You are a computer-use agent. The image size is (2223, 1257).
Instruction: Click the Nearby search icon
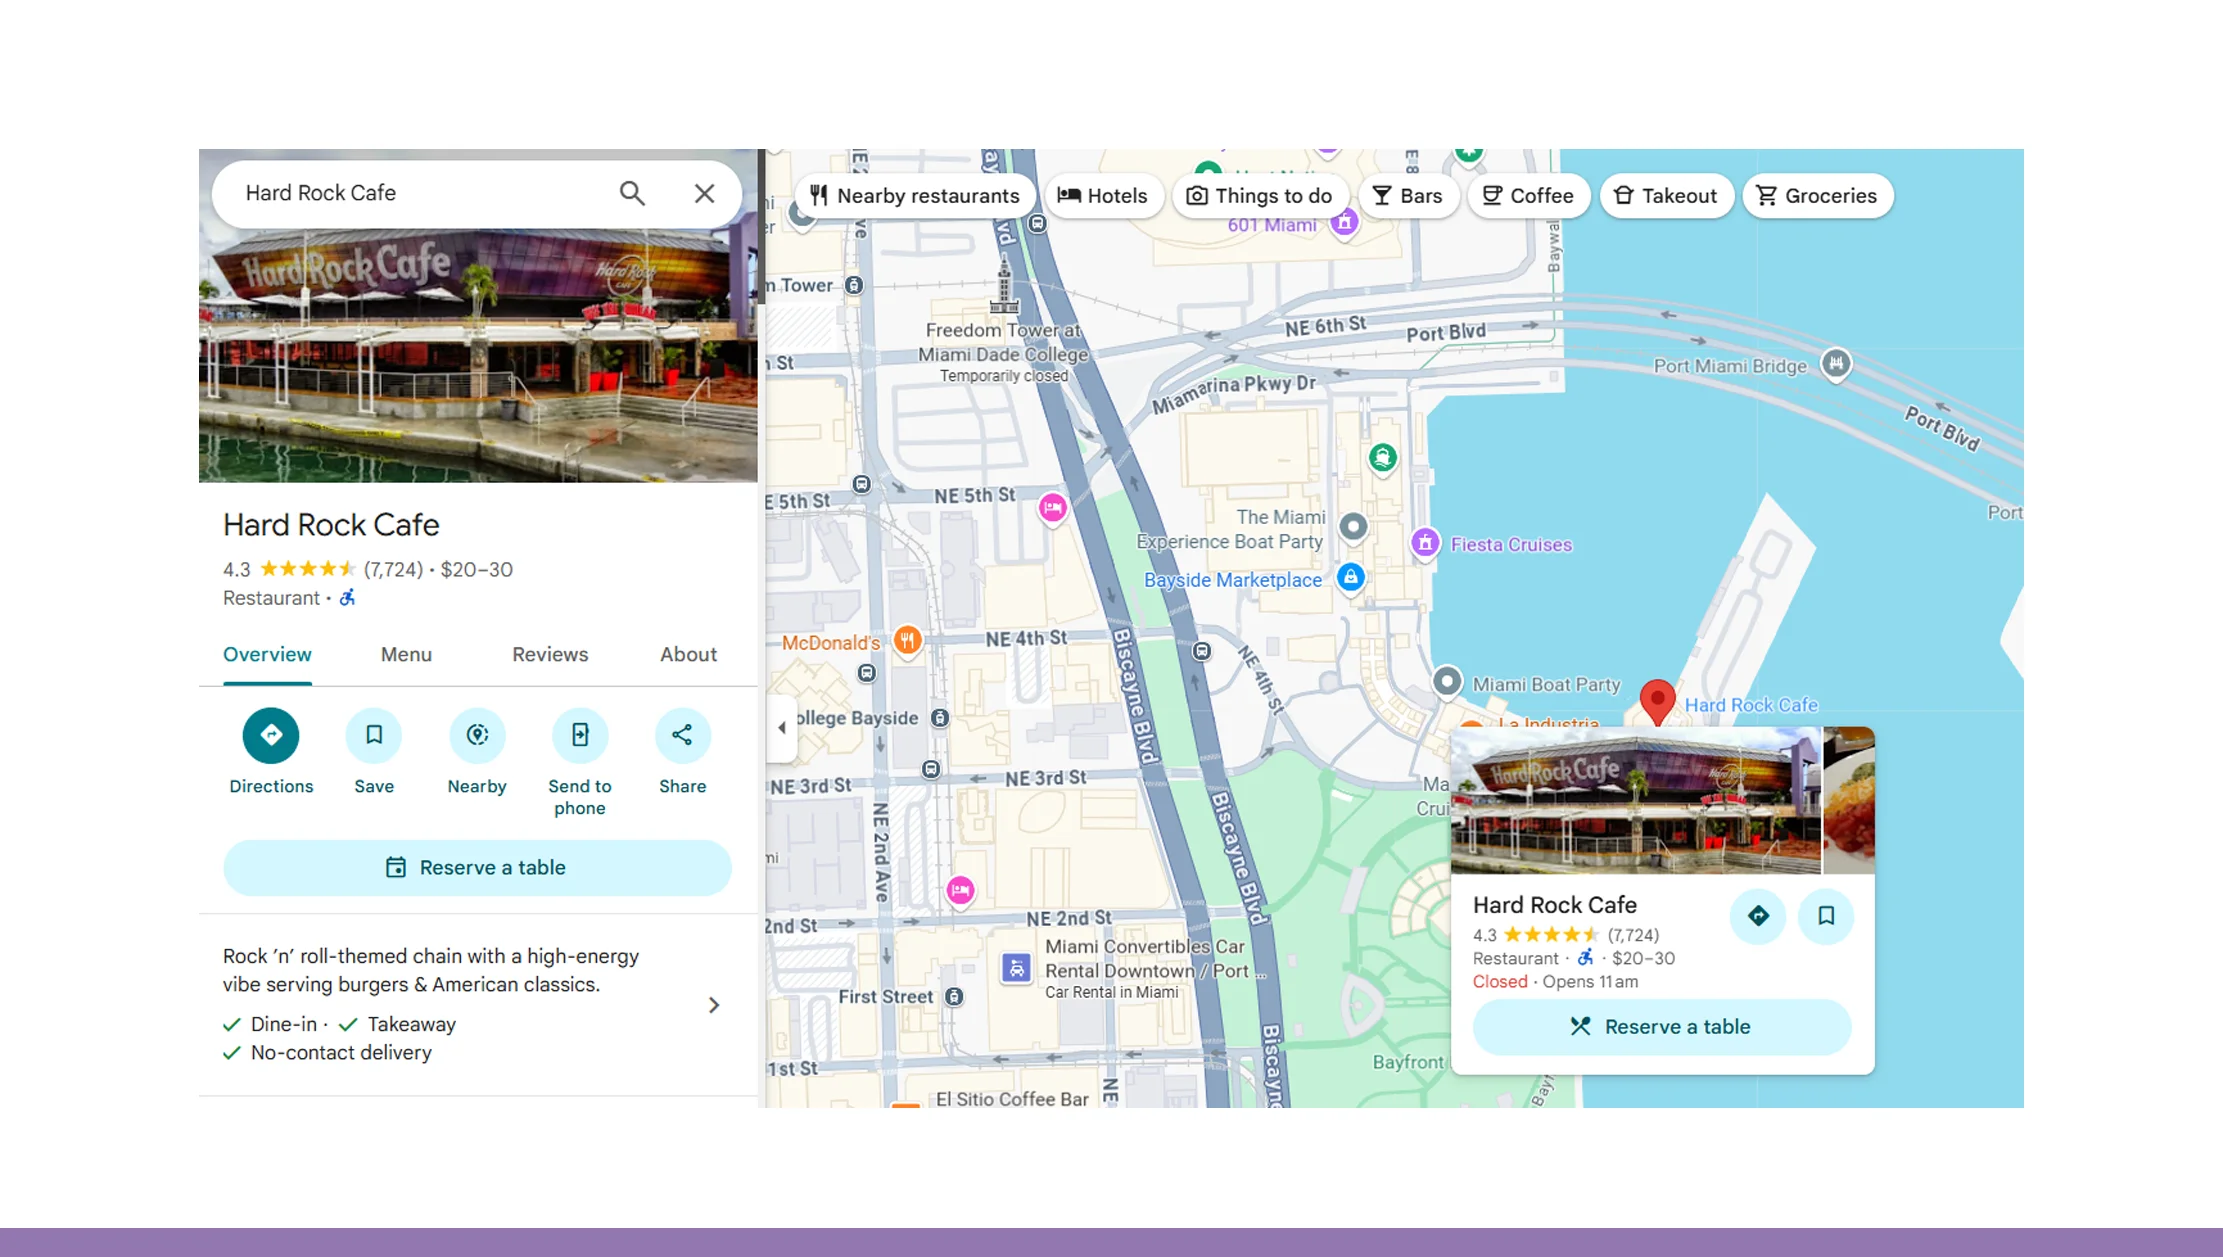[477, 735]
